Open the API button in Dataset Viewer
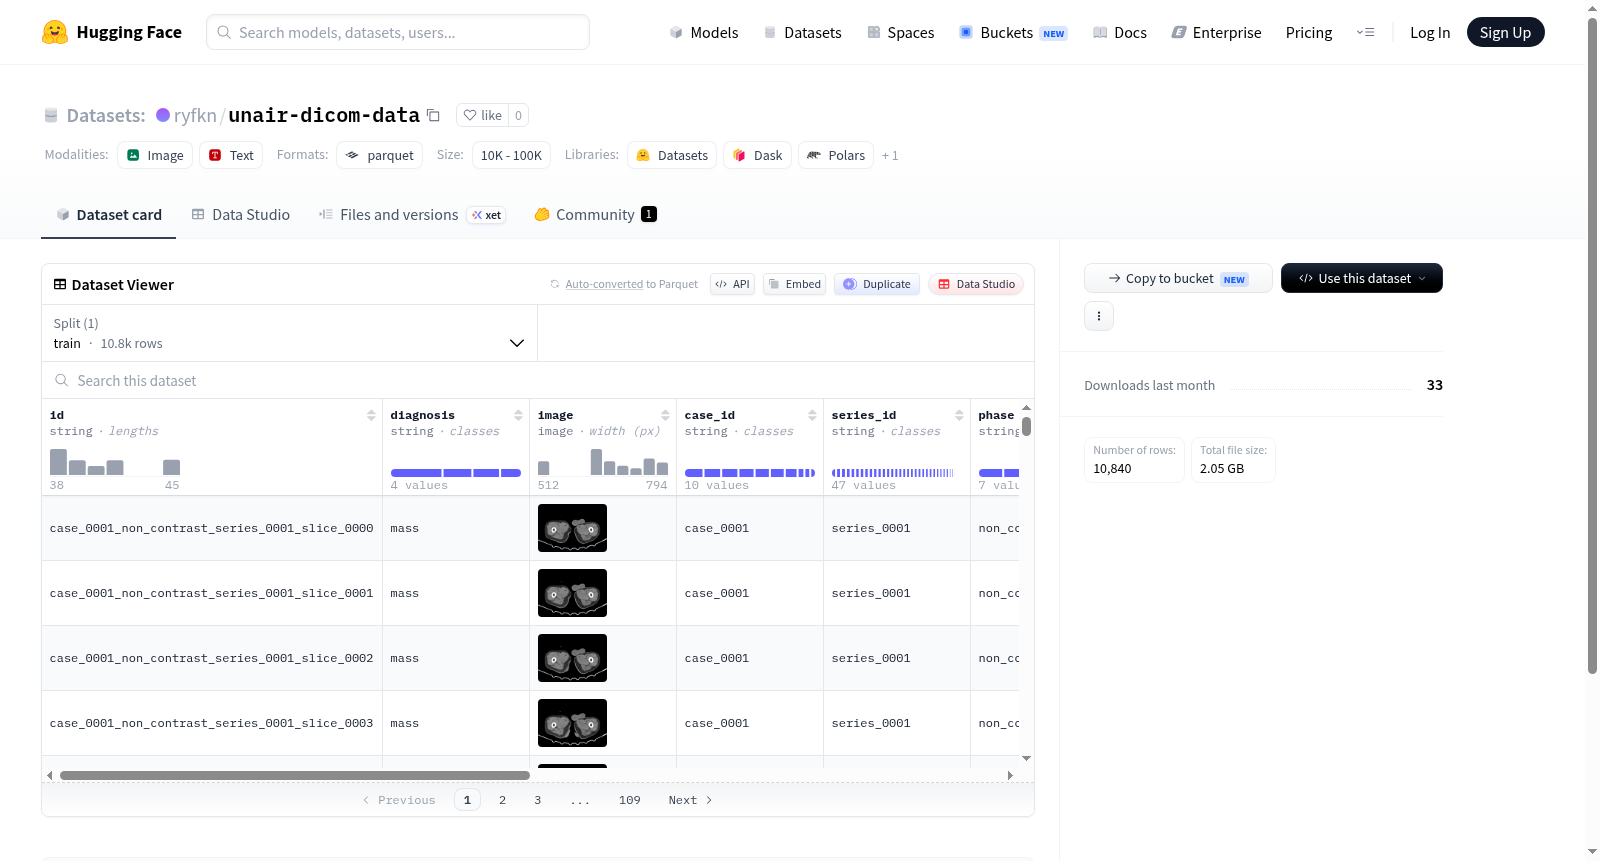Image resolution: width=1600 pixels, height=861 pixels. 732,284
